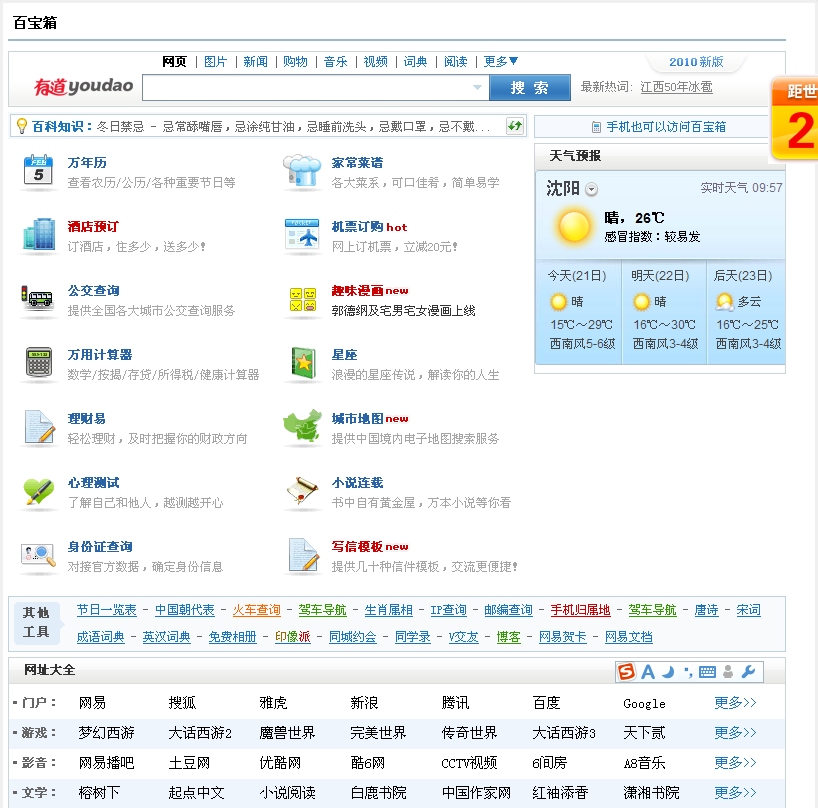The image size is (818, 808).
Task: Switch to the 图片 search tab
Action: coord(215,62)
